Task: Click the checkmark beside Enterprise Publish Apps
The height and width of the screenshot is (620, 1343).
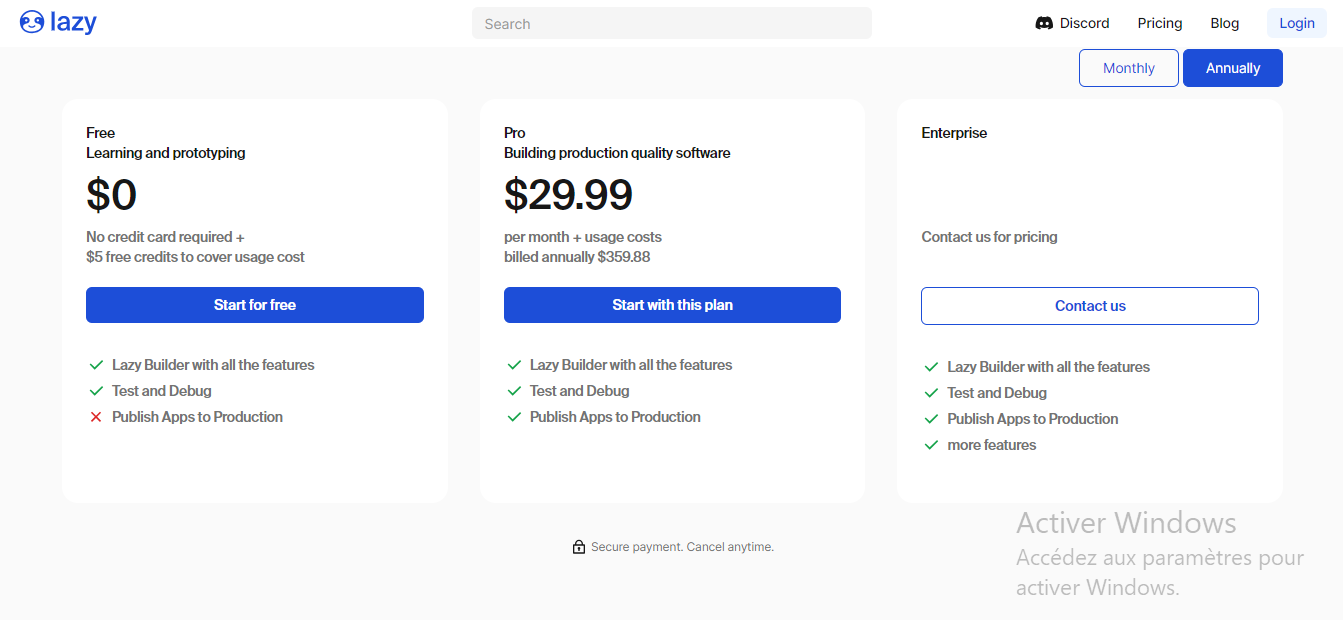Action: 931,419
